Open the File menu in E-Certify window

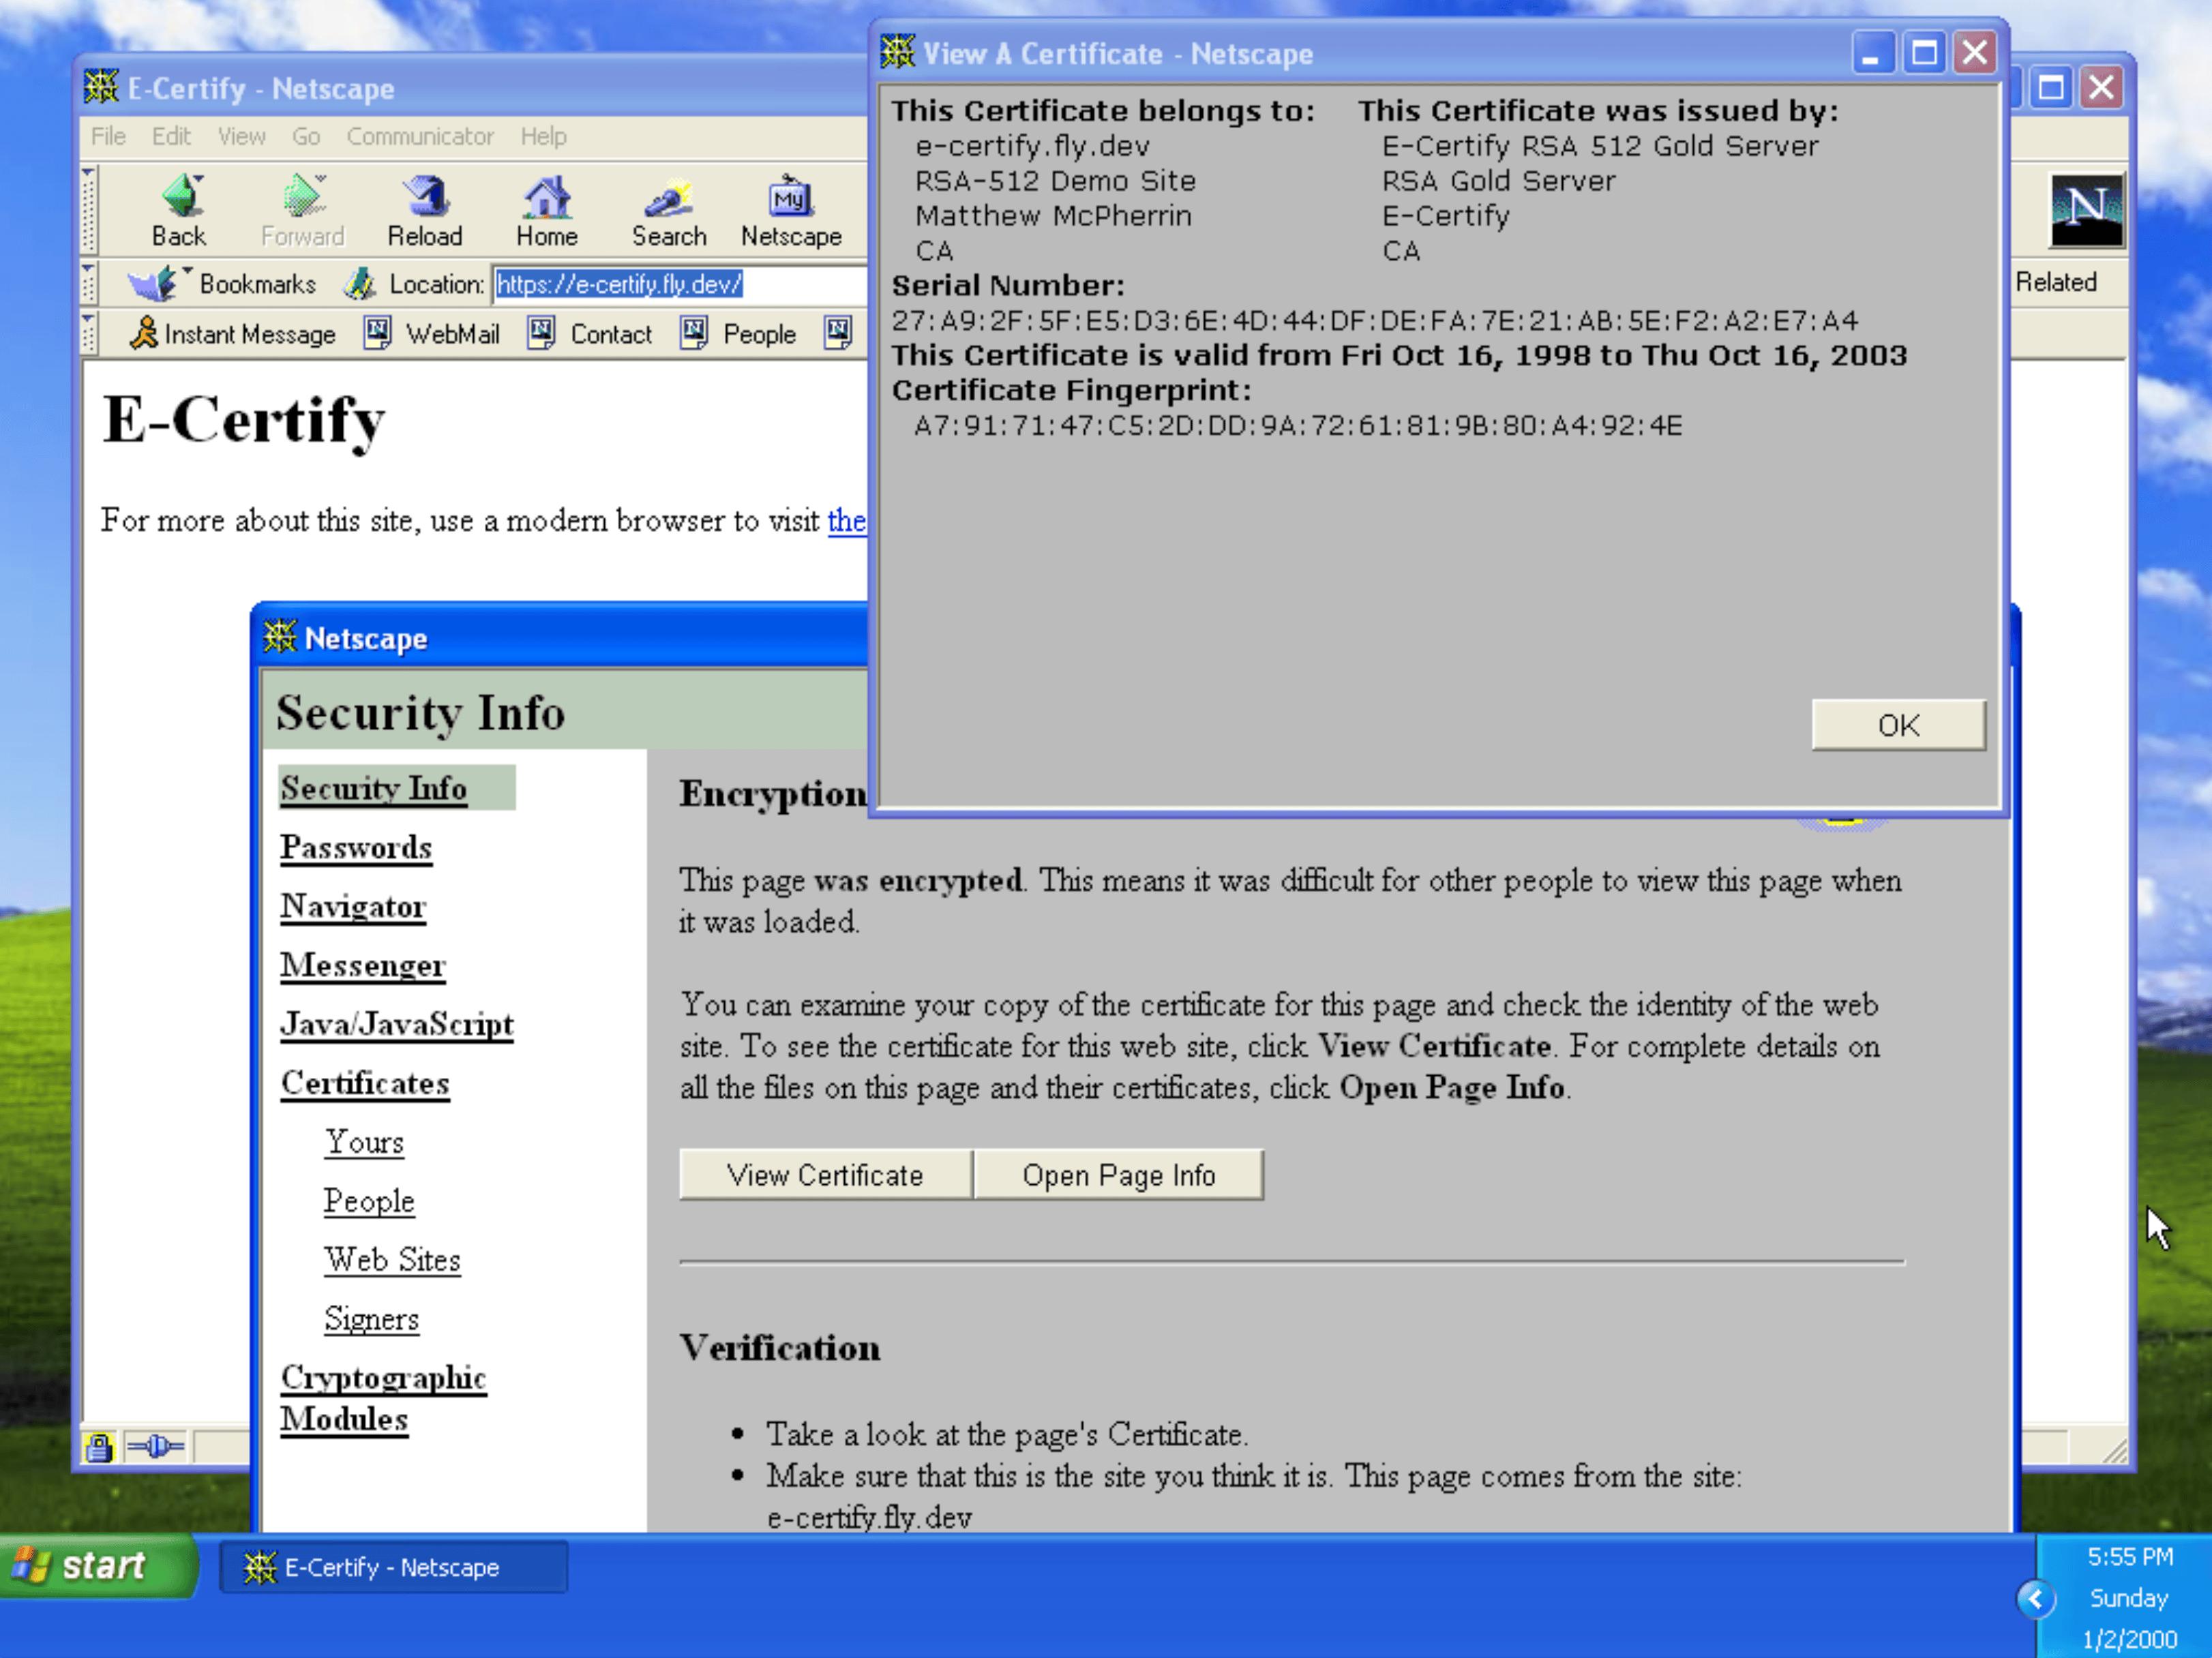tap(108, 136)
